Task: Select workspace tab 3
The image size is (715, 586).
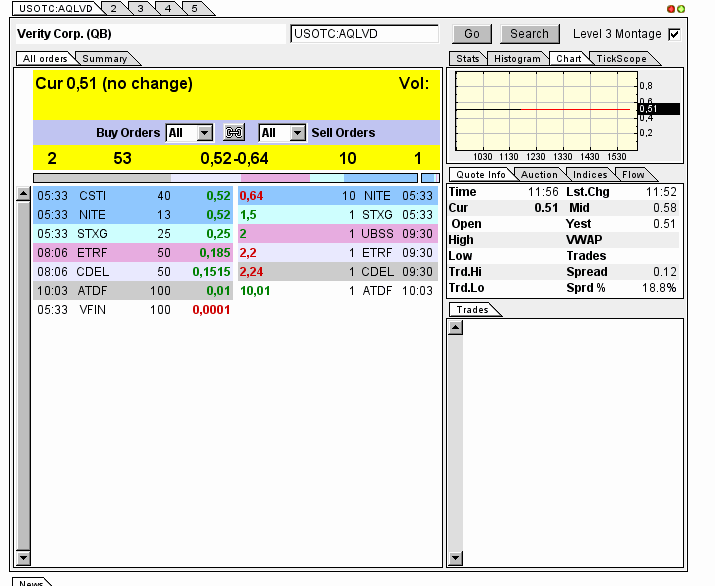Action: pos(140,8)
